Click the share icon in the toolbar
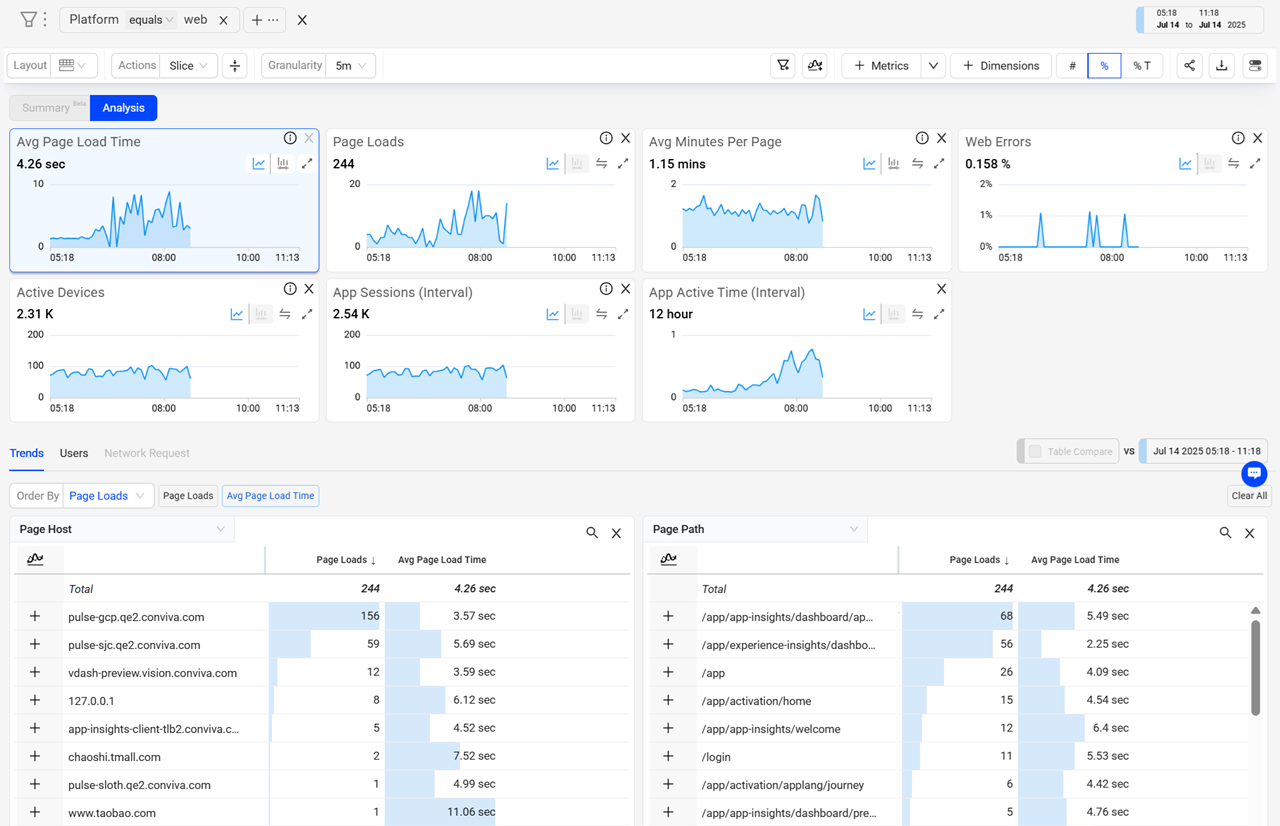Image resolution: width=1280 pixels, height=826 pixels. [x=1189, y=66]
